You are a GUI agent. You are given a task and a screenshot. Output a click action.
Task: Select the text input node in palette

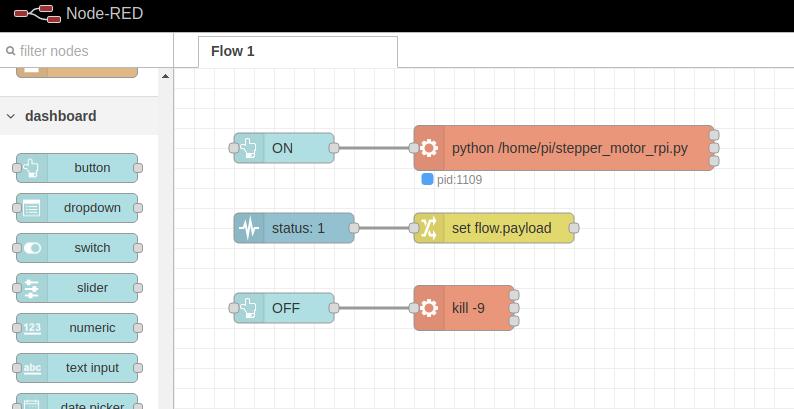click(77, 367)
